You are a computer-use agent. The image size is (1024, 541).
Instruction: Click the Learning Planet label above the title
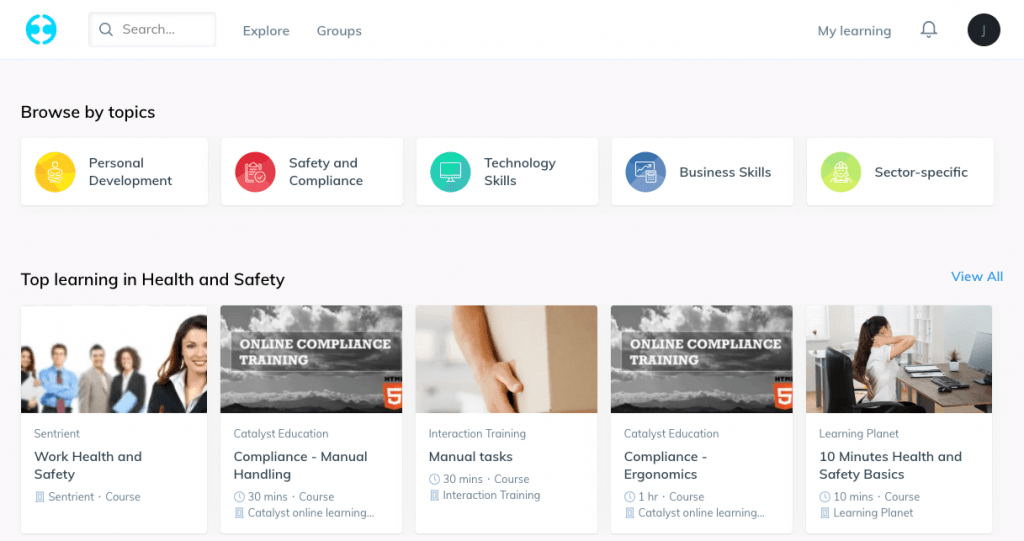pos(859,433)
